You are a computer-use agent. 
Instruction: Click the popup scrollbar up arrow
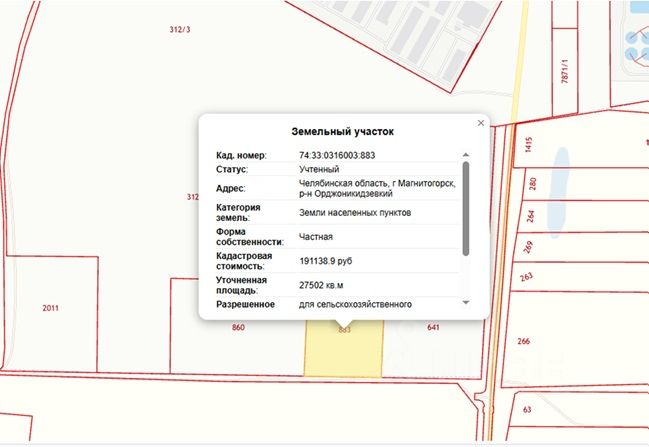466,155
